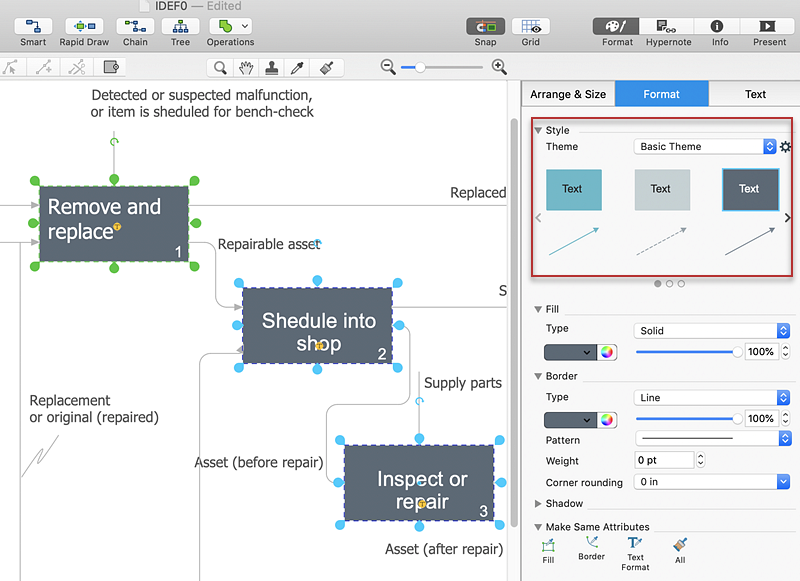
Task: Open the fill color wheel picker
Action: (x=607, y=352)
